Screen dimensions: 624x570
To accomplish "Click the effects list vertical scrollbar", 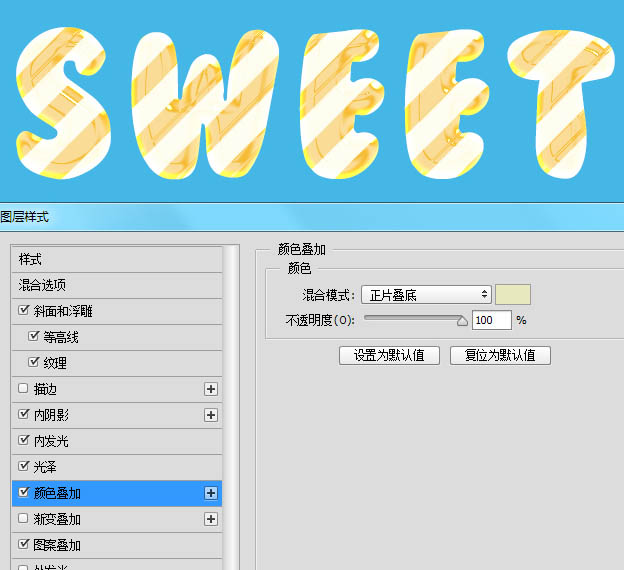I will tap(230, 408).
